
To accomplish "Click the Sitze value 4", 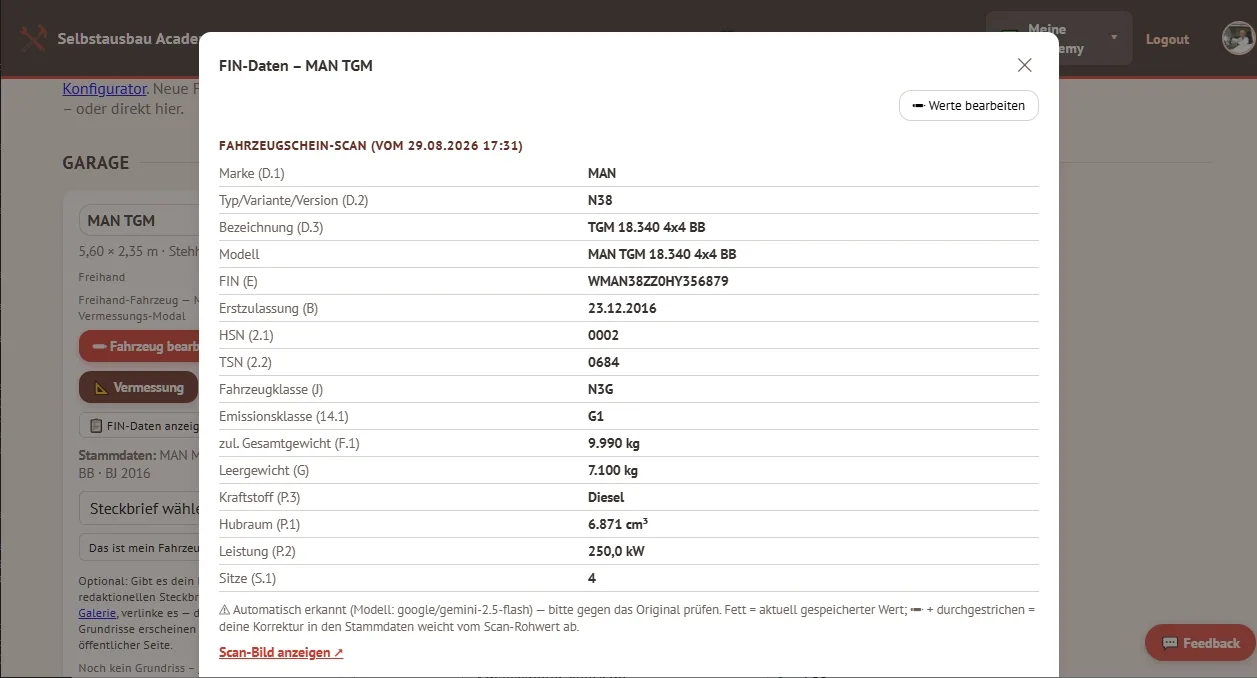I will 592,578.
